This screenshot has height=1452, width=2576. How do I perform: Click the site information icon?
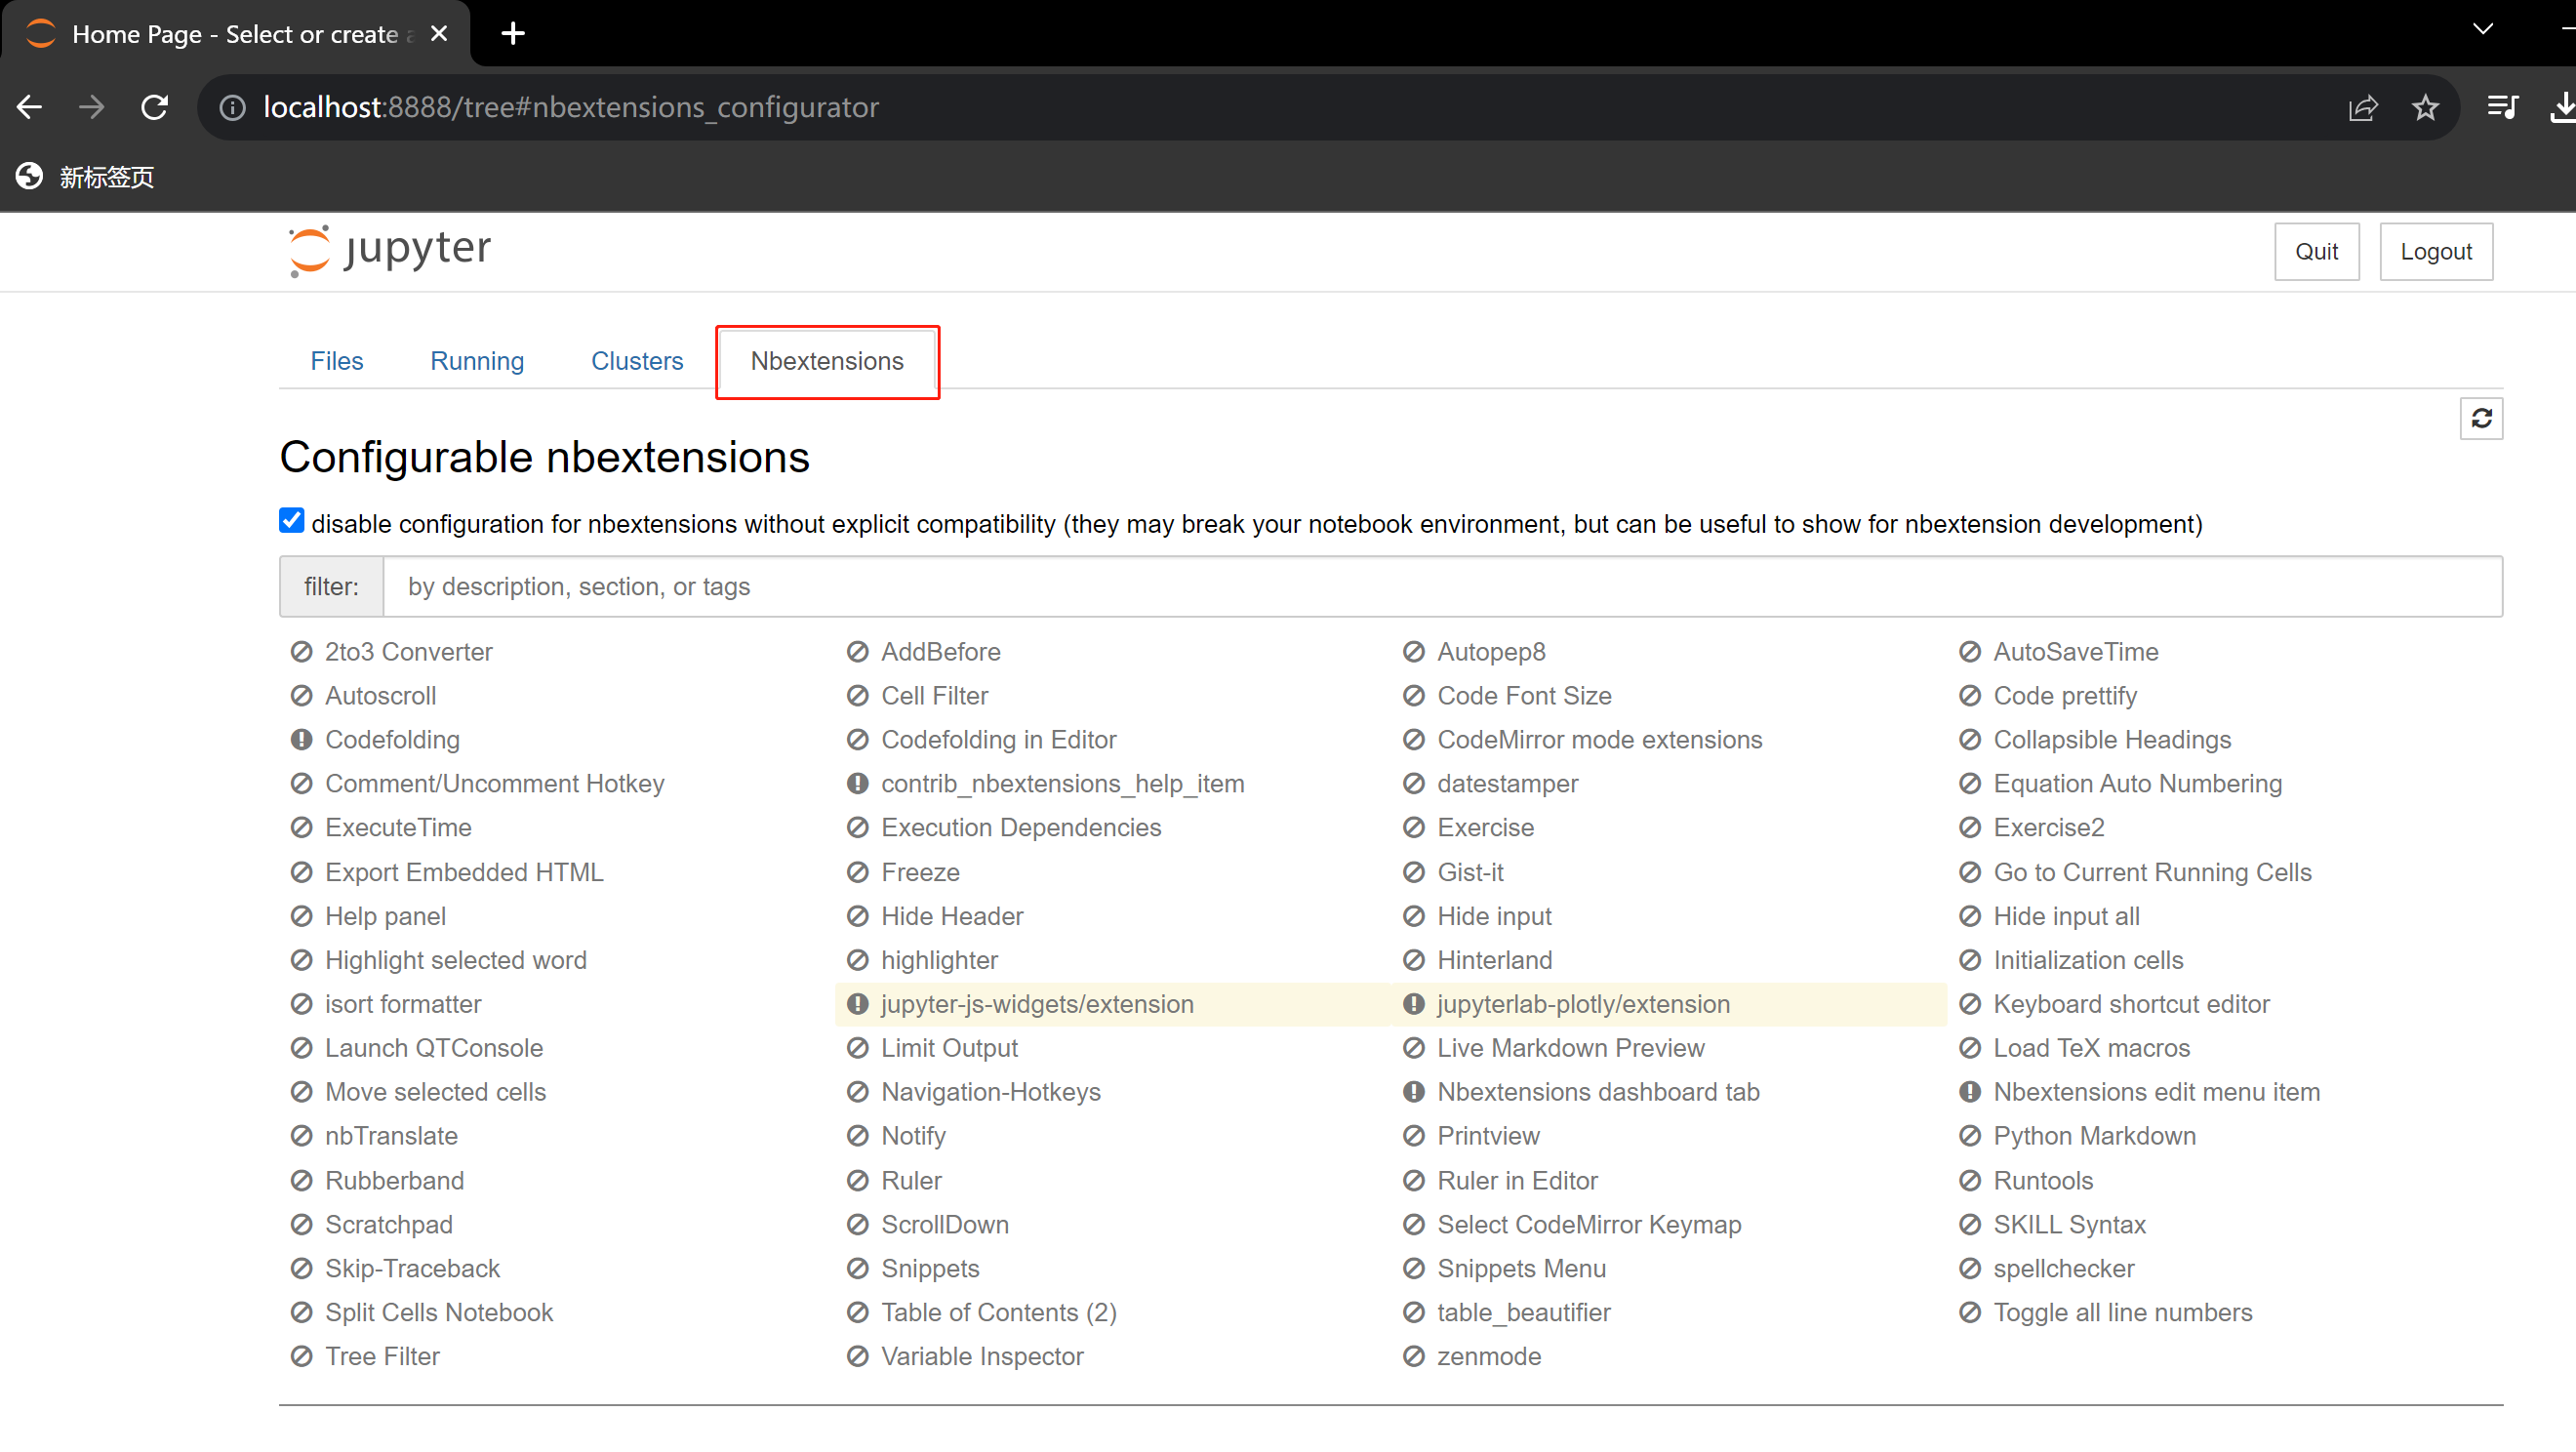tap(232, 107)
